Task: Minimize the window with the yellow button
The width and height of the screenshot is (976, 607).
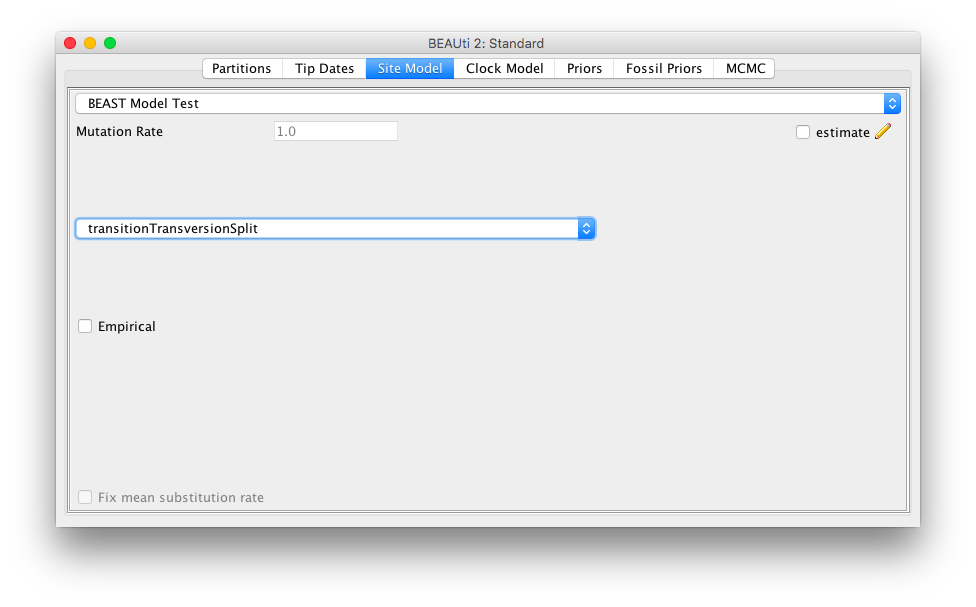Action: [x=90, y=43]
